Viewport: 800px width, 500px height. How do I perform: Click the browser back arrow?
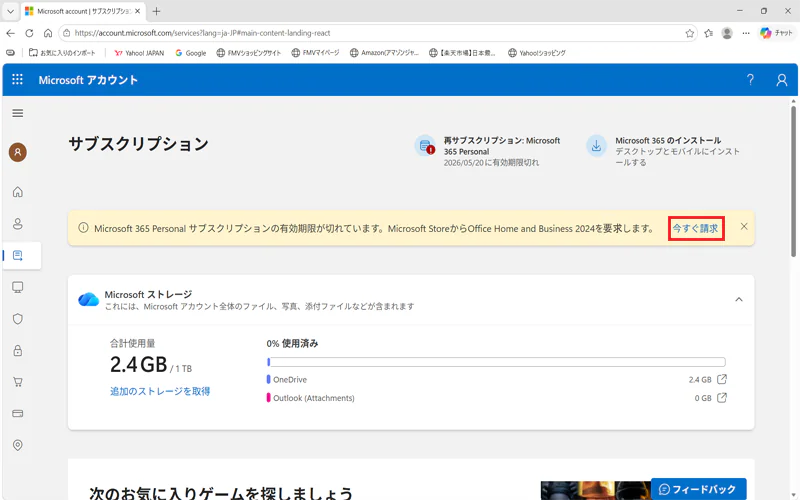pyautogui.click(x=11, y=33)
